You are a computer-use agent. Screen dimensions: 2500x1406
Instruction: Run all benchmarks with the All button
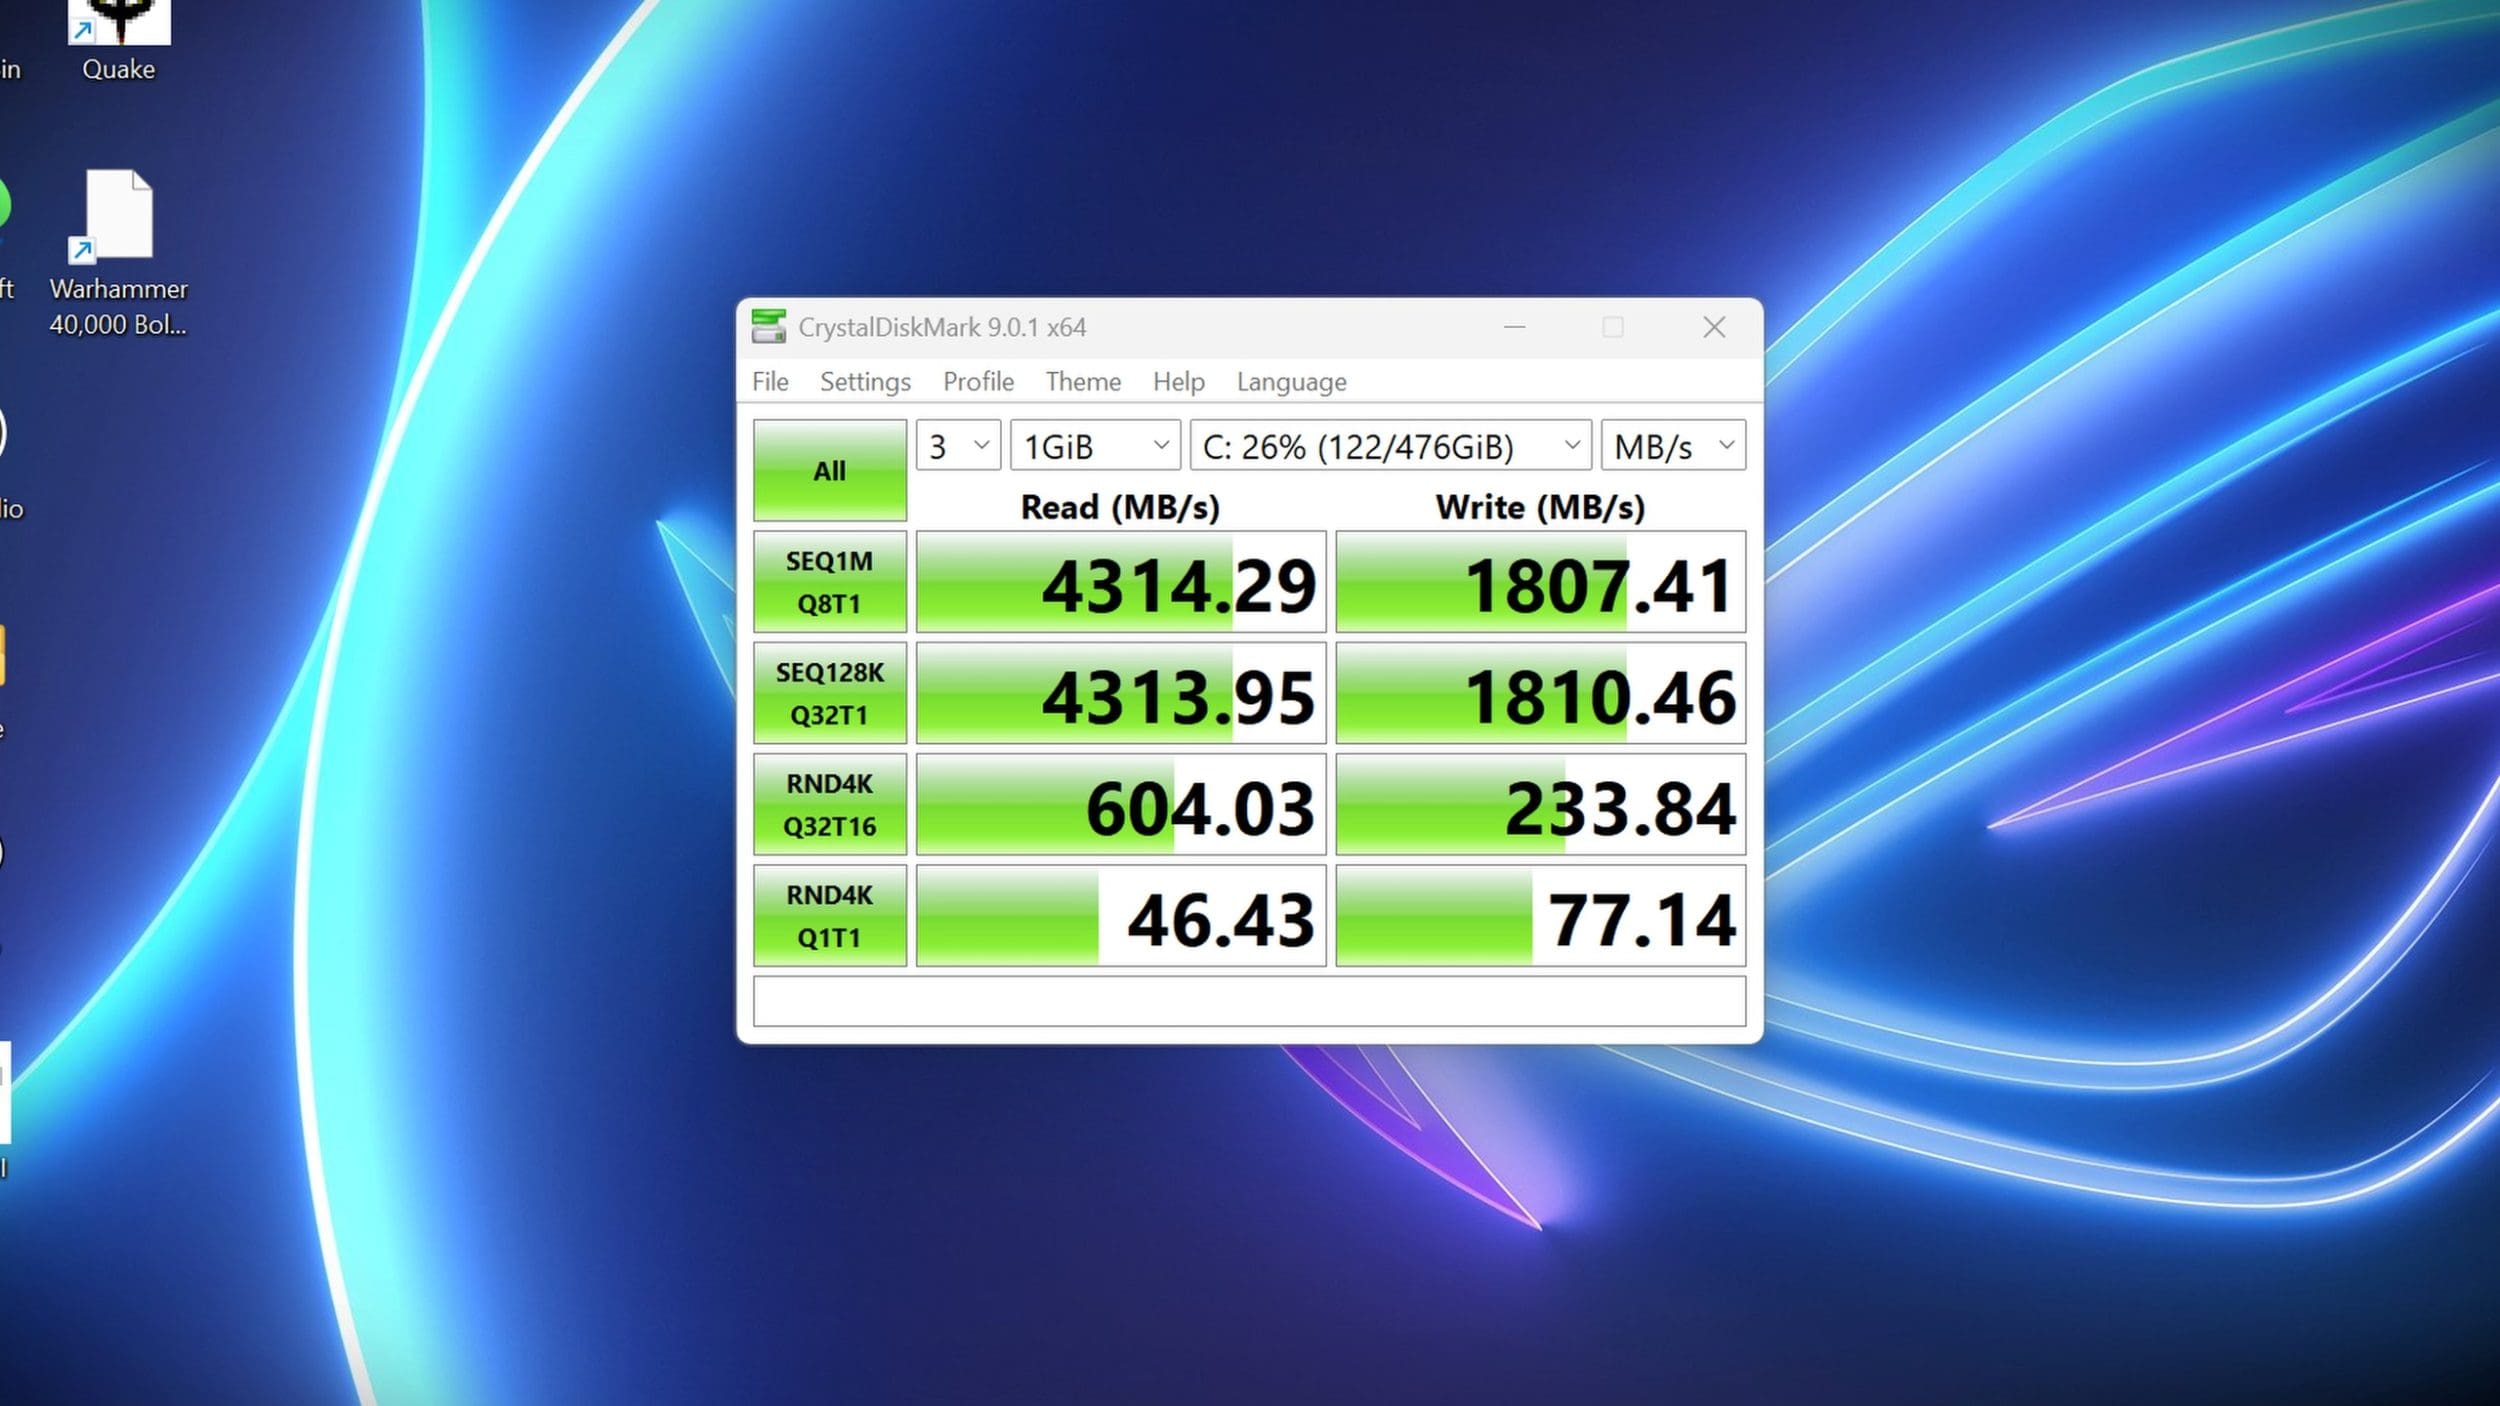coord(829,470)
